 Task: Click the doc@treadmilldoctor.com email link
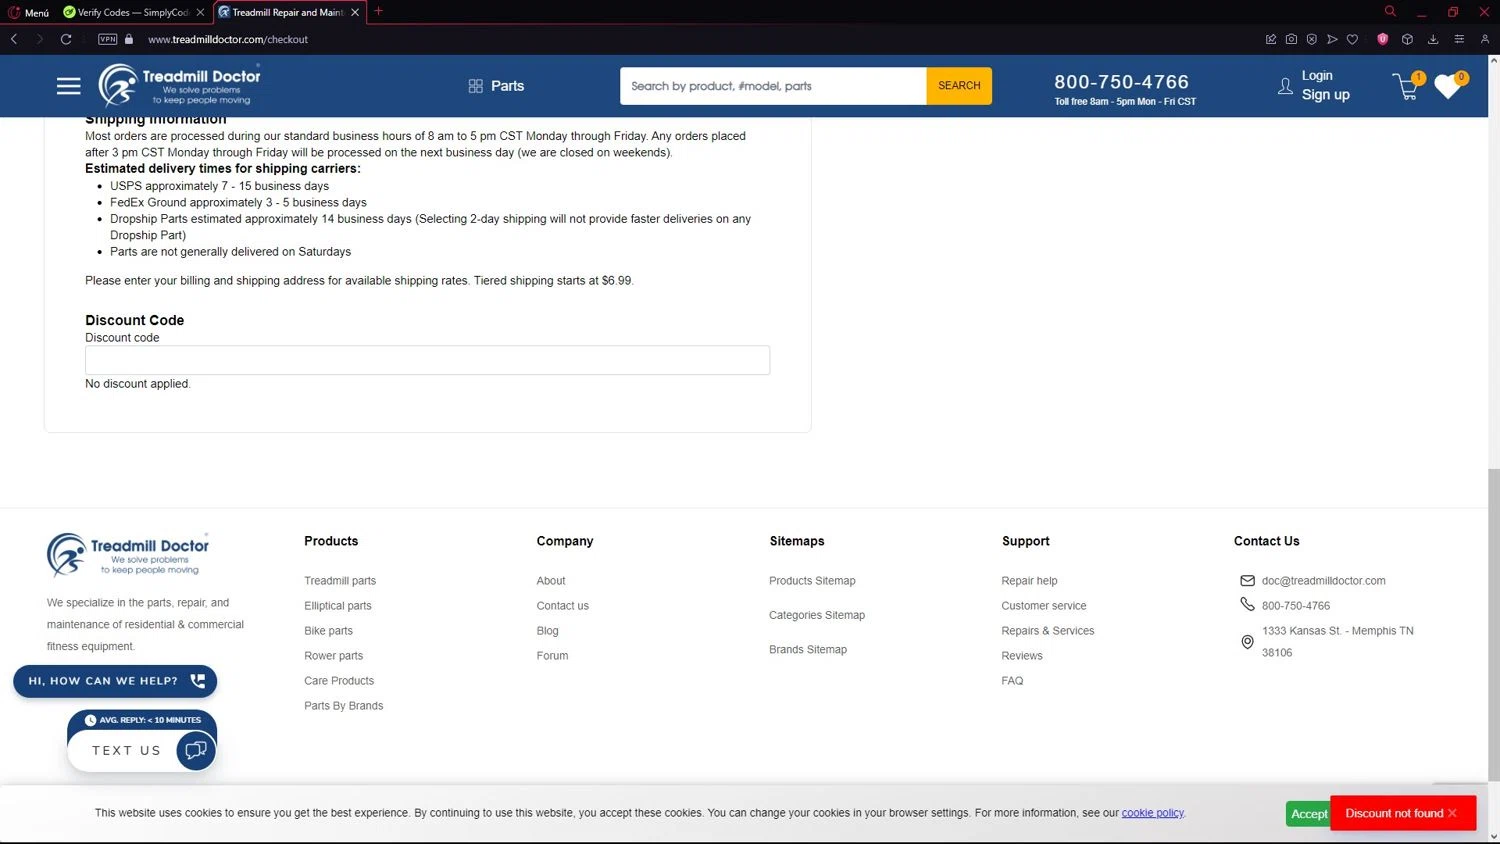pos(1323,581)
